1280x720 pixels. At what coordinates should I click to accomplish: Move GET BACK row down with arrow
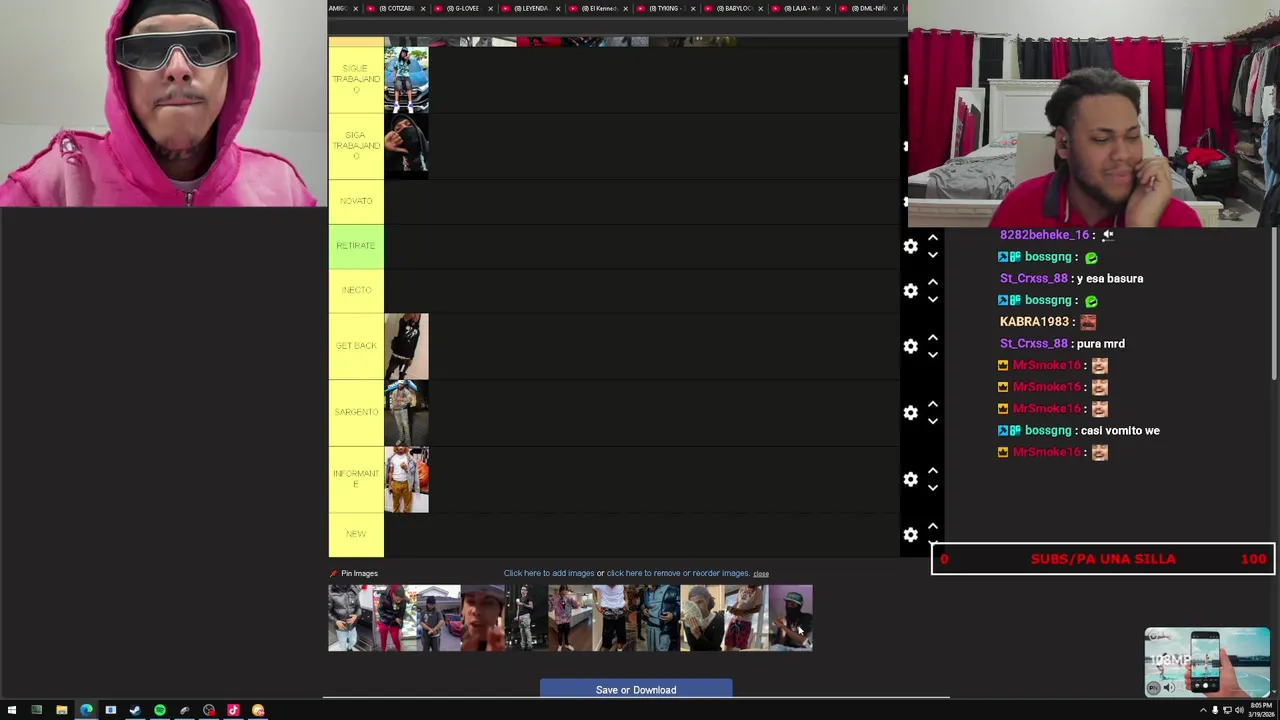click(x=932, y=354)
